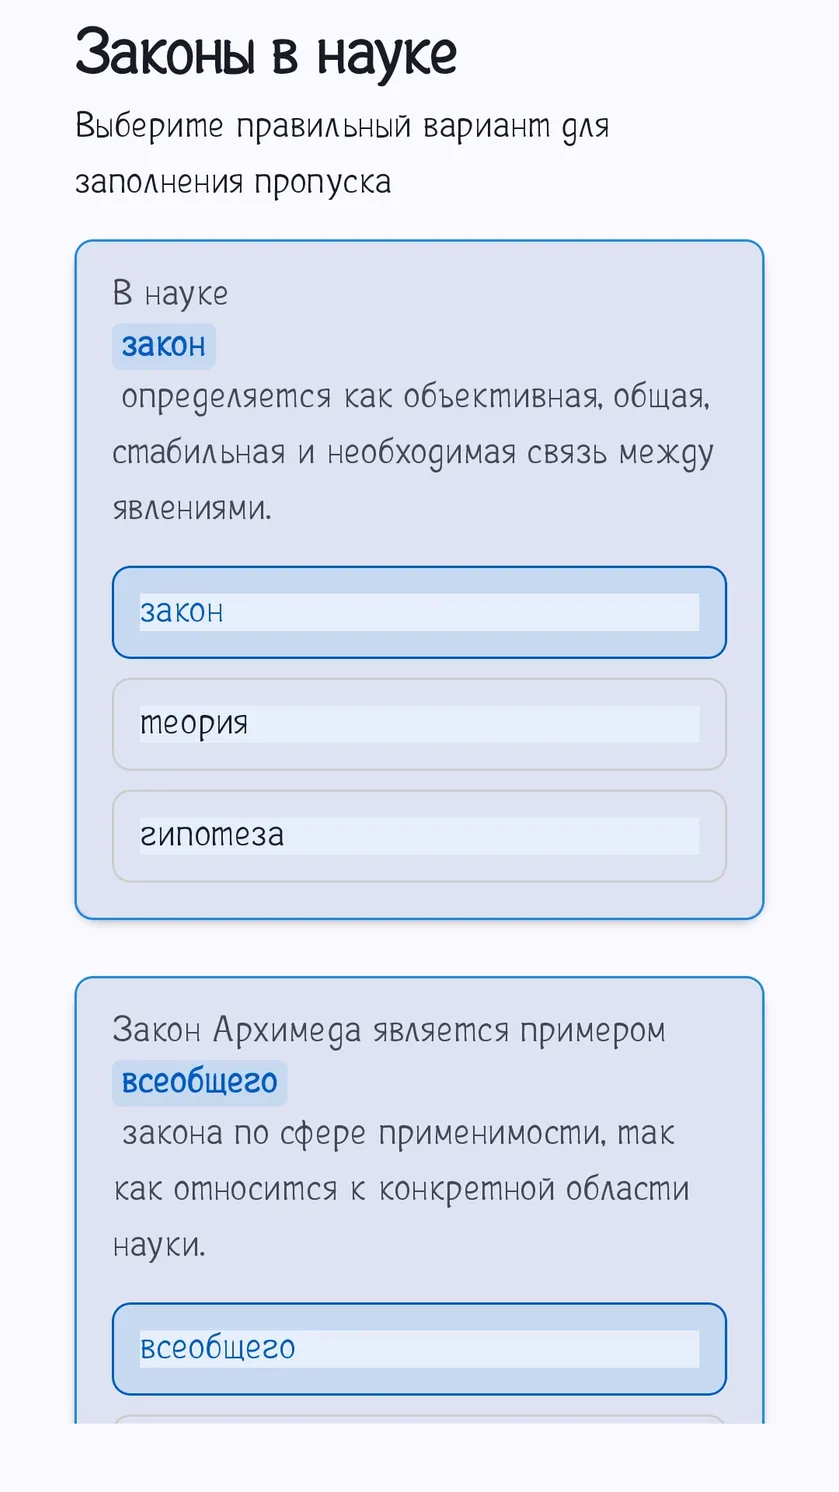The width and height of the screenshot is (839, 1492).
Task: Click the "Законы в науке" heading
Action: pyautogui.click(x=266, y=52)
